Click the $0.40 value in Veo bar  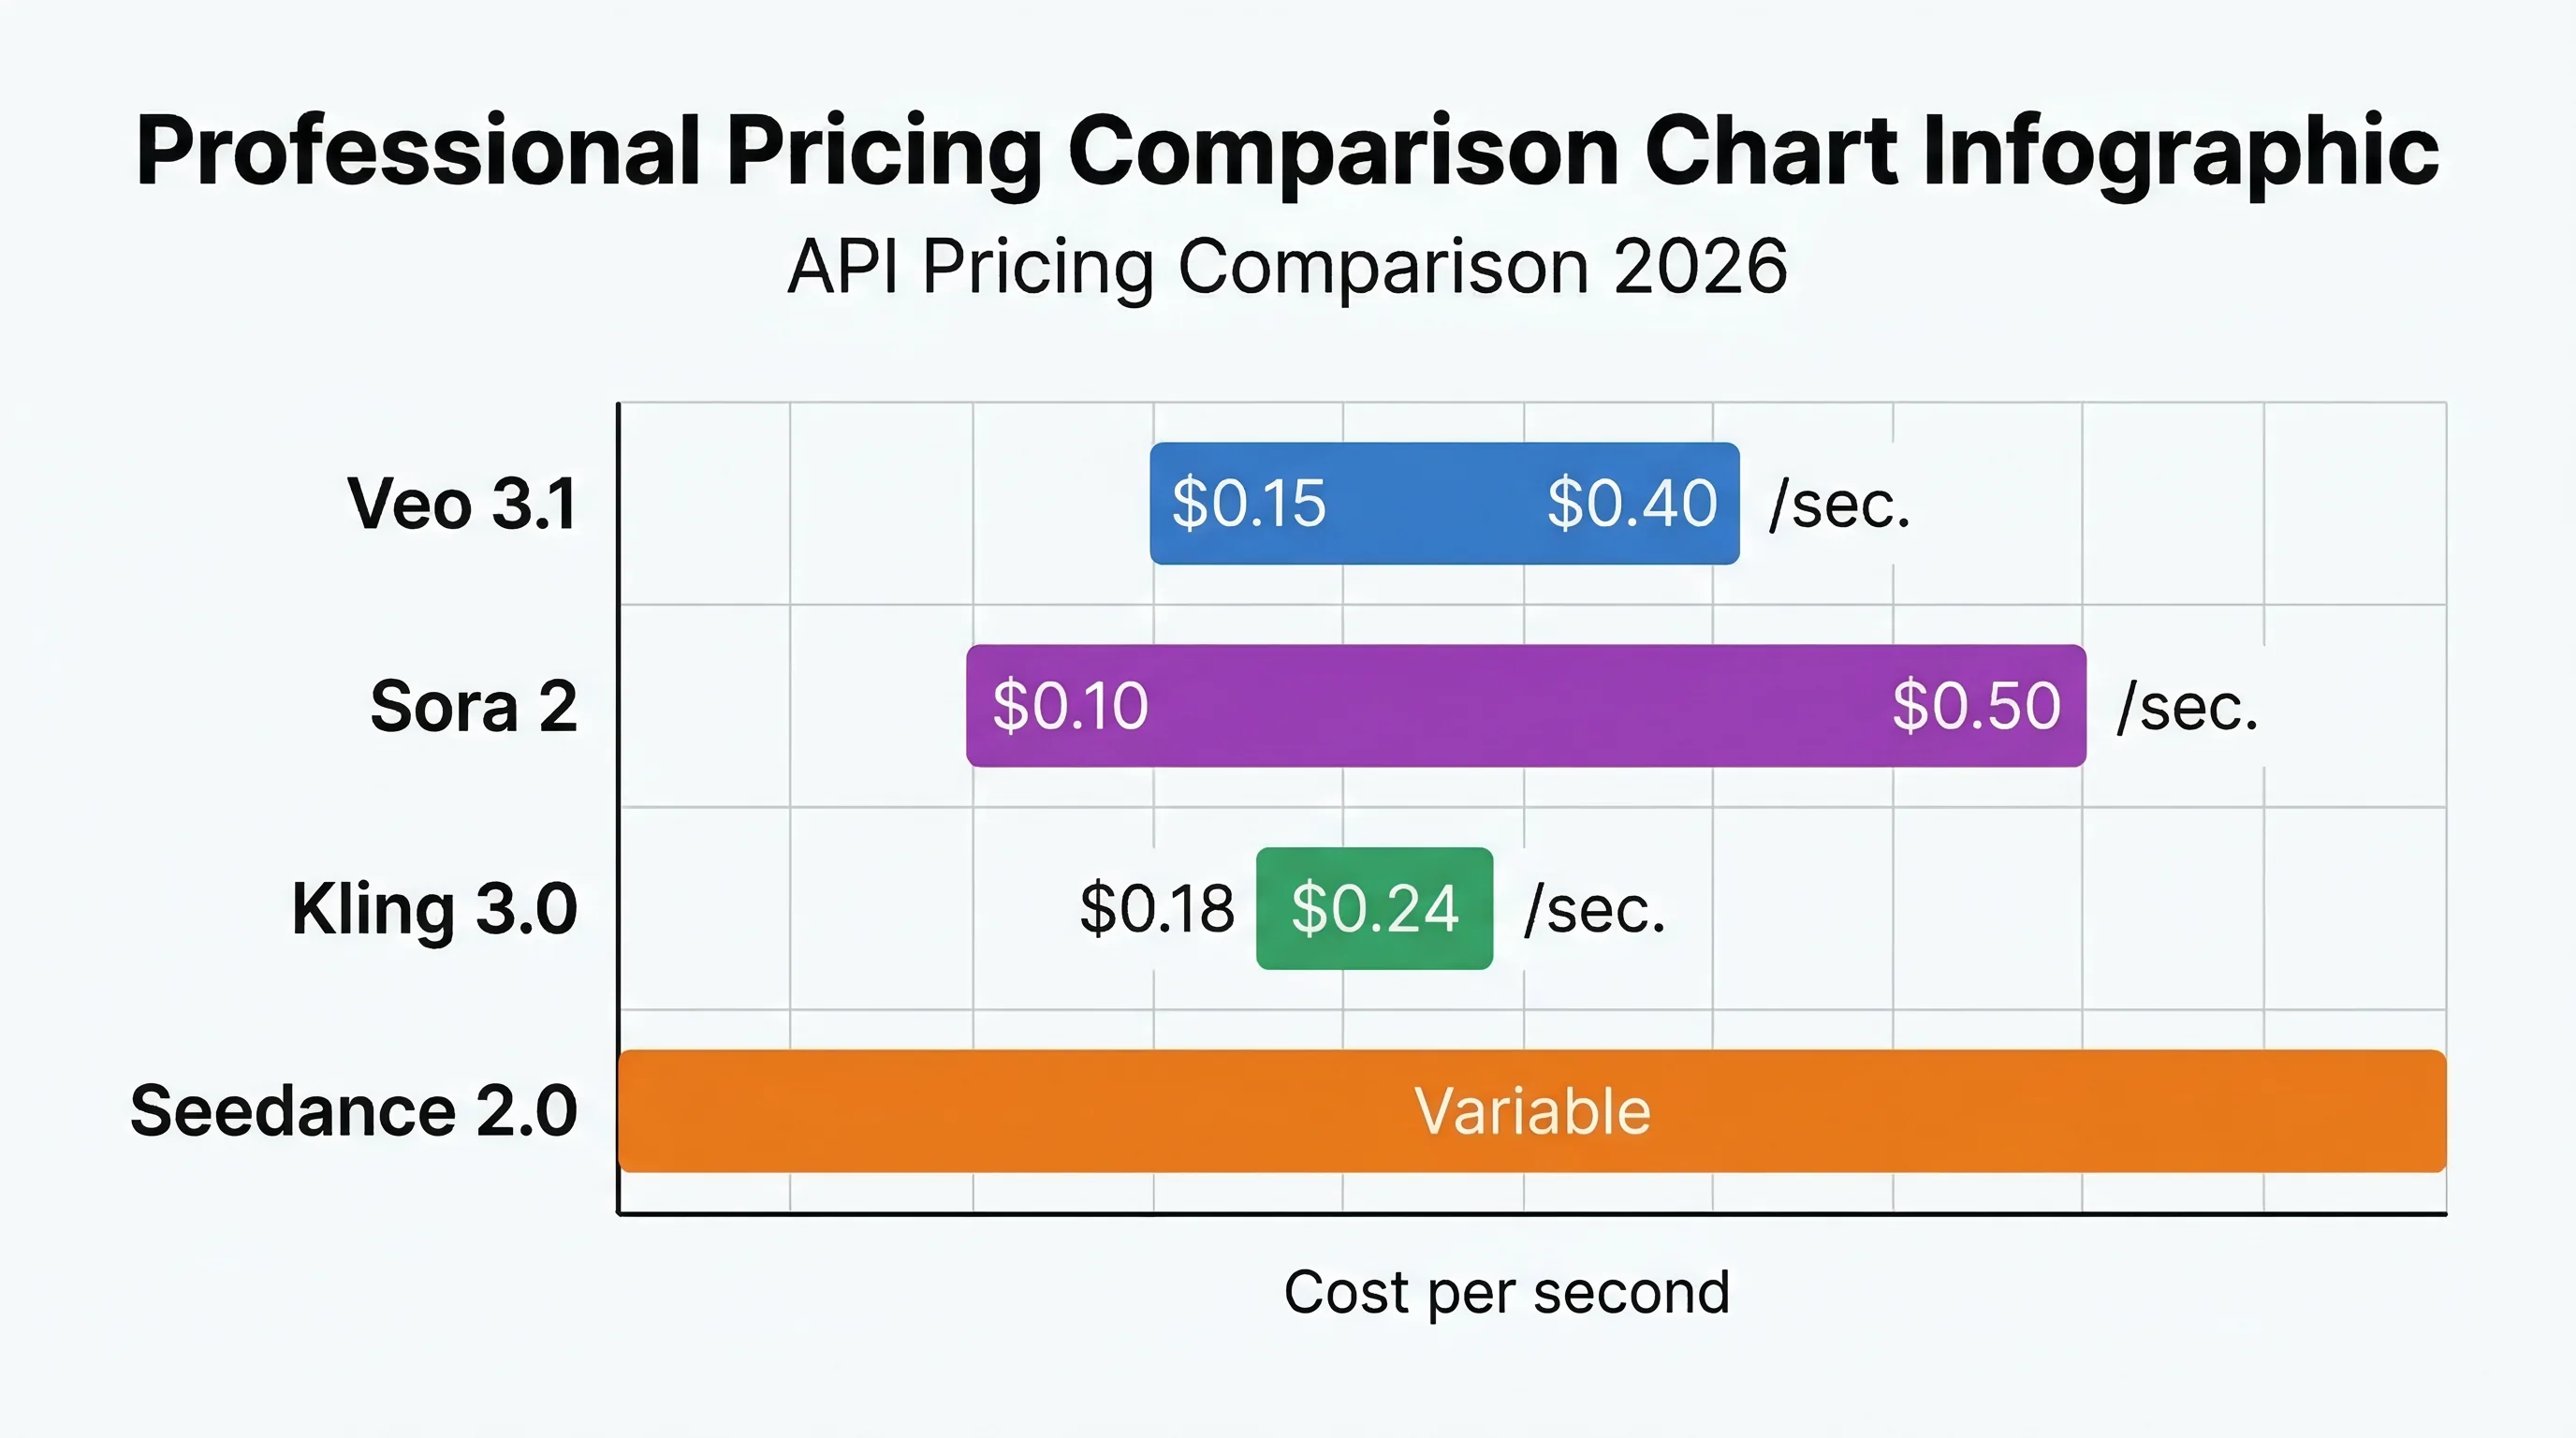[1632, 503]
